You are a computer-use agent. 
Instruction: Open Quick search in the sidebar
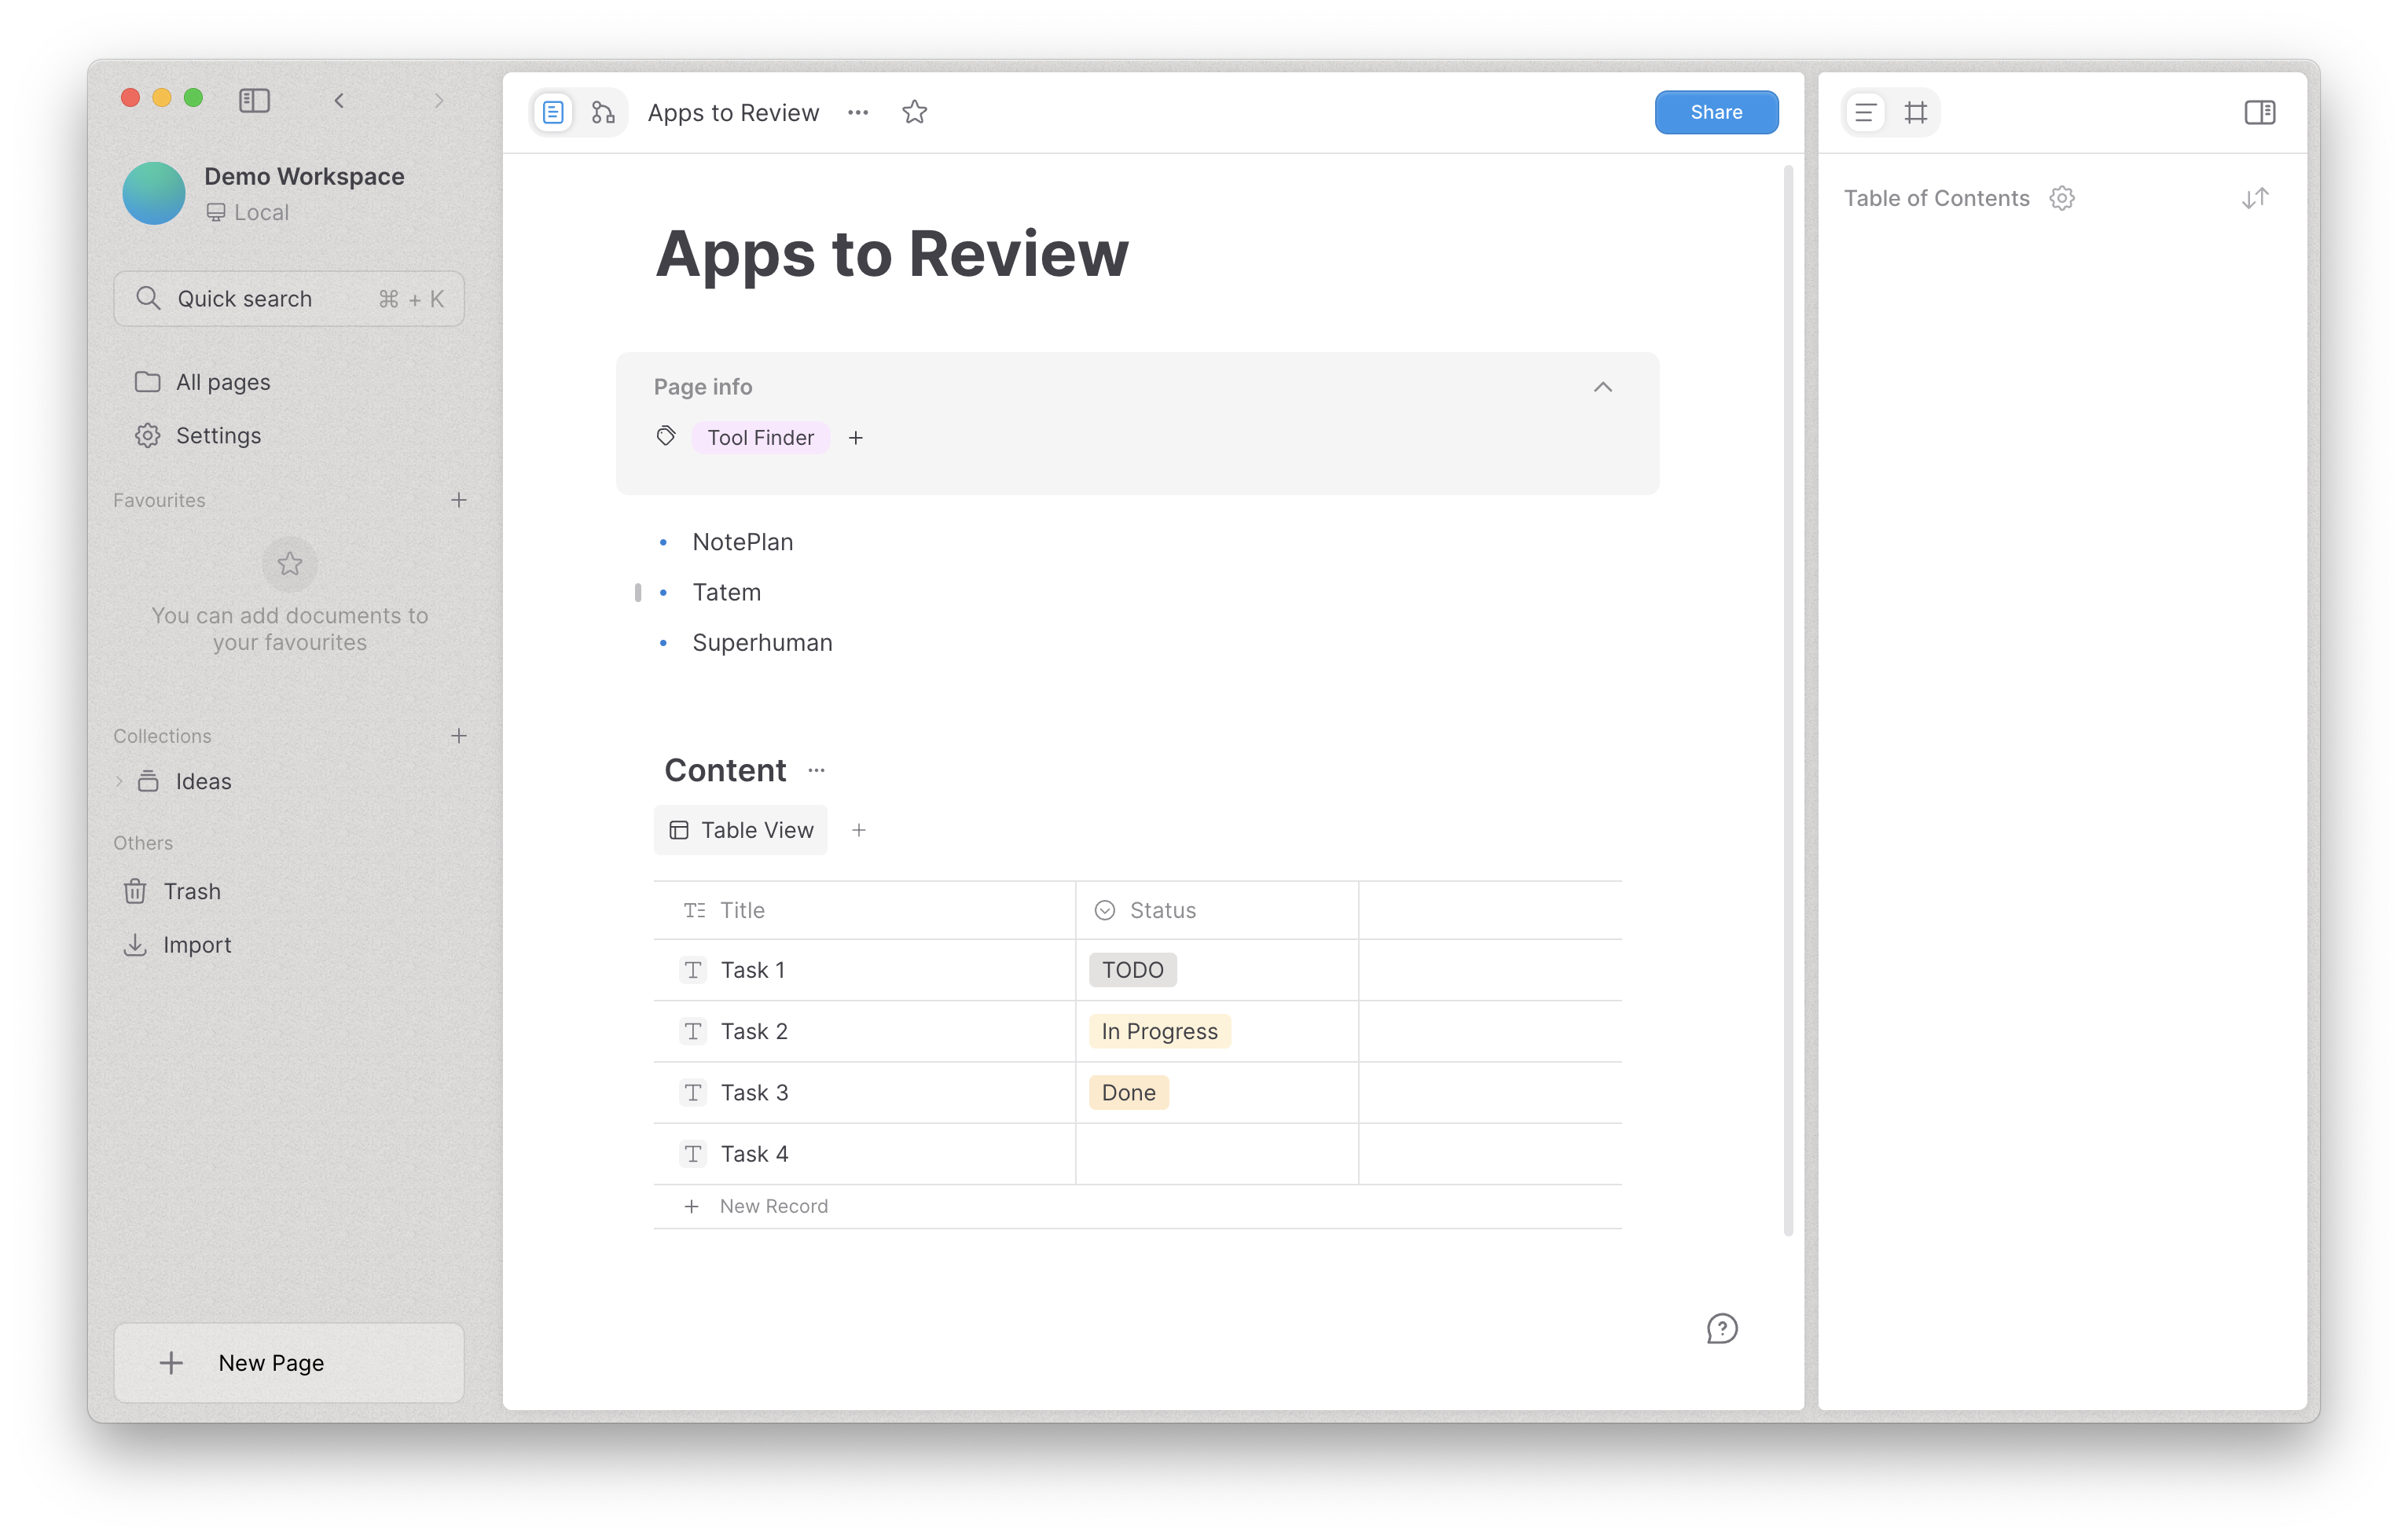coord(289,298)
